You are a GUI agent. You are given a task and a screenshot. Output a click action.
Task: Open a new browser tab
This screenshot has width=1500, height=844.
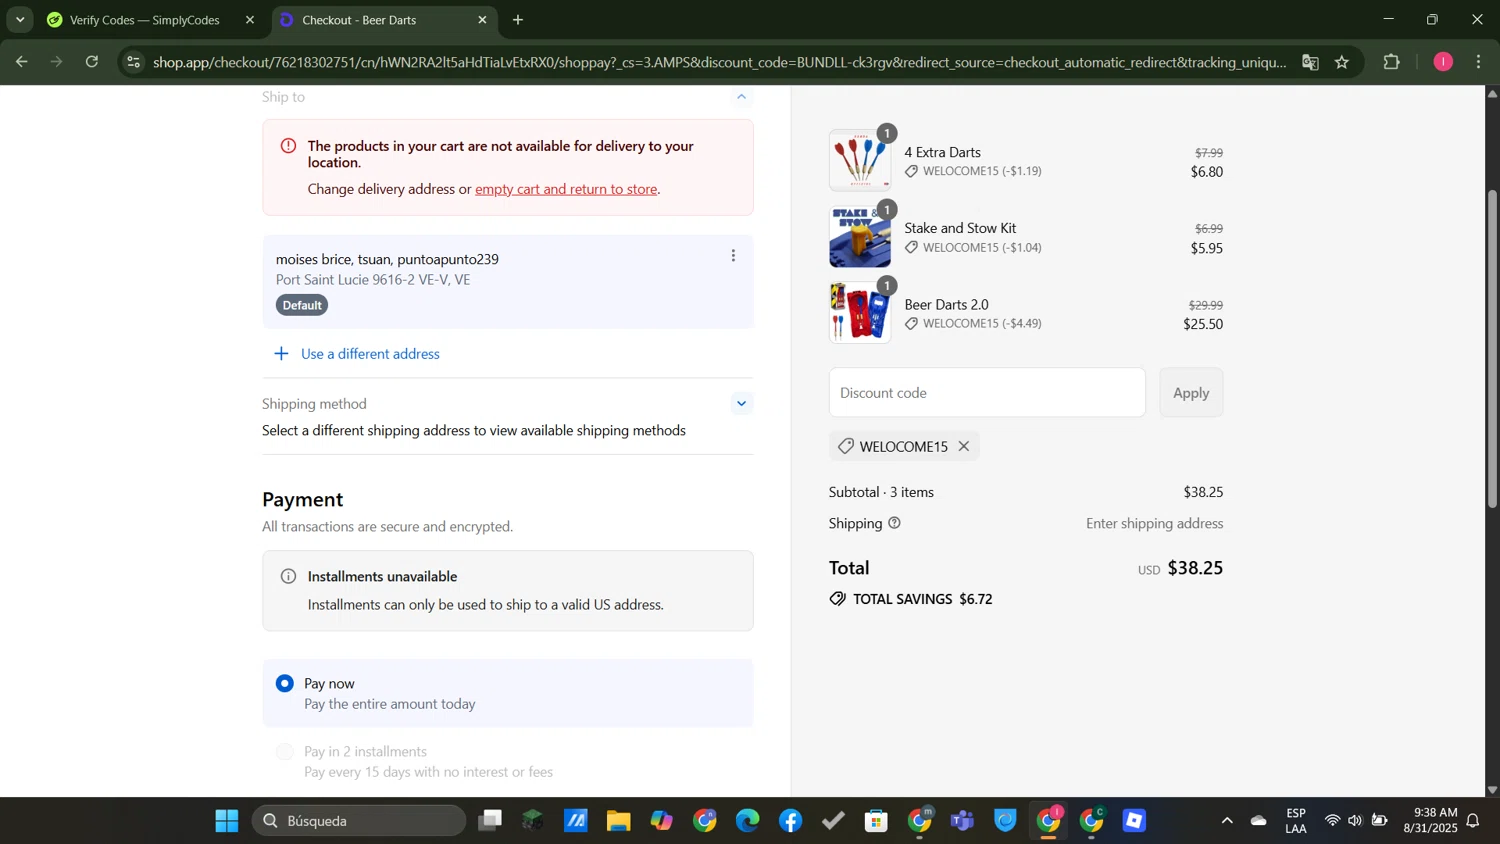pos(518,20)
